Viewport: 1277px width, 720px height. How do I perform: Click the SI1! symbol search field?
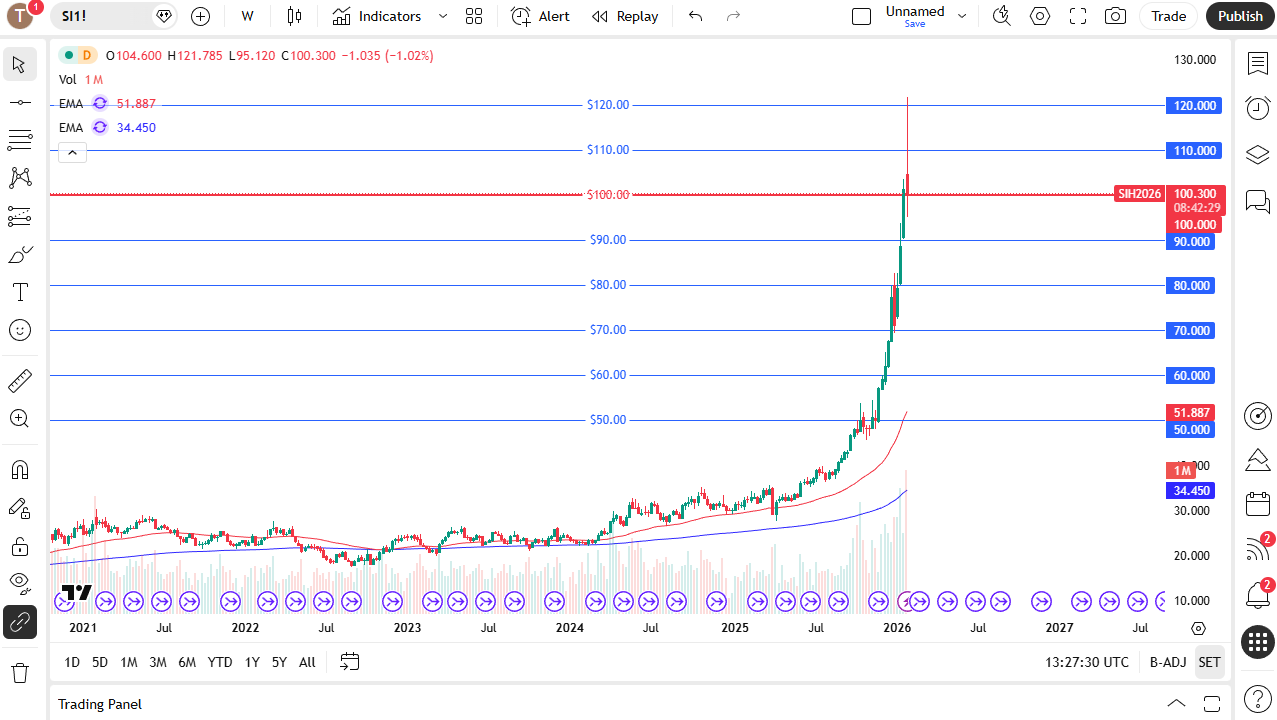[x=115, y=16]
